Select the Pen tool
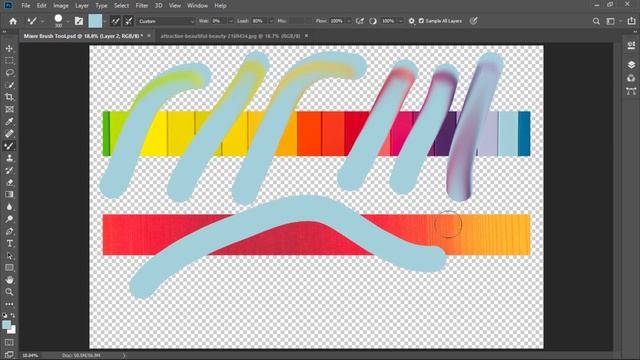Screen dimensions: 640x360 (9, 231)
